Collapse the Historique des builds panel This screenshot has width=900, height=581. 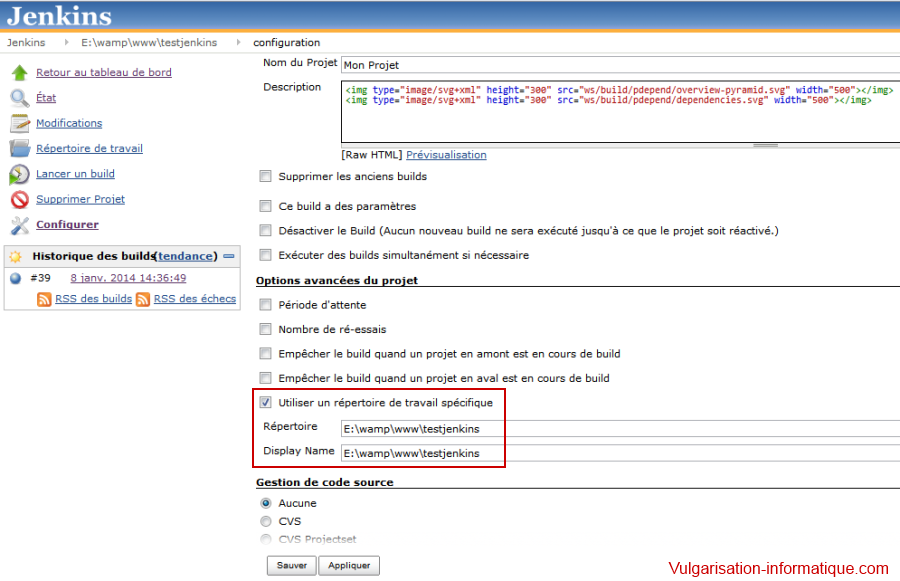click(229, 256)
